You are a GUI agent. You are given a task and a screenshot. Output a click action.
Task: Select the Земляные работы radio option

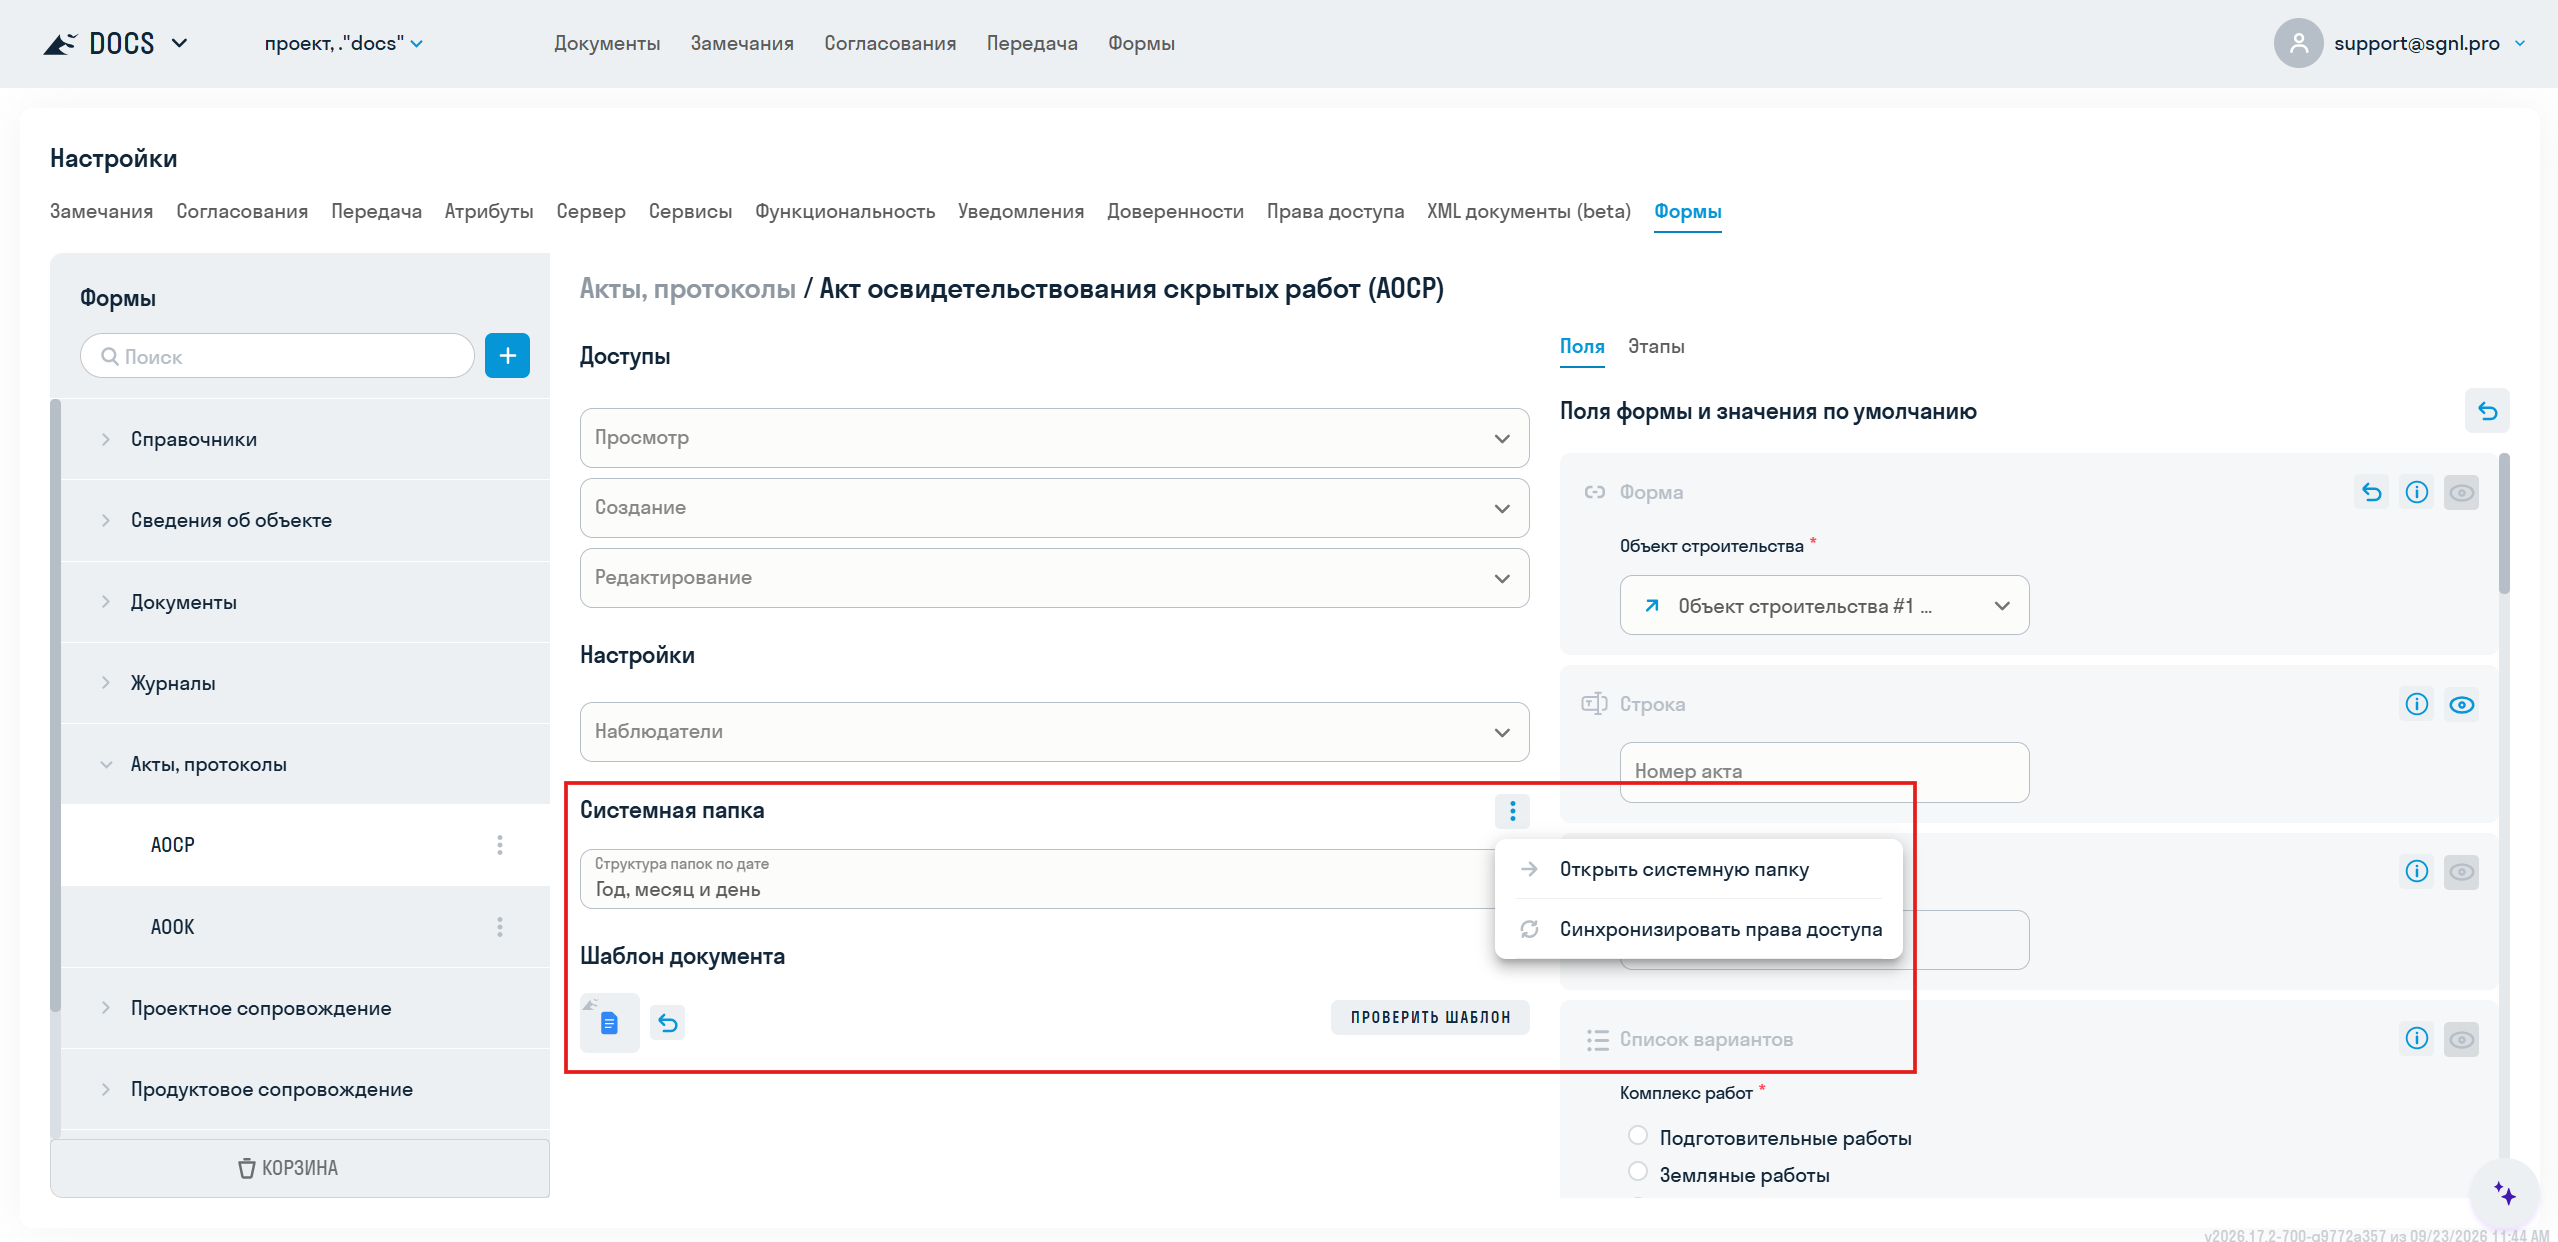[x=1638, y=1172]
